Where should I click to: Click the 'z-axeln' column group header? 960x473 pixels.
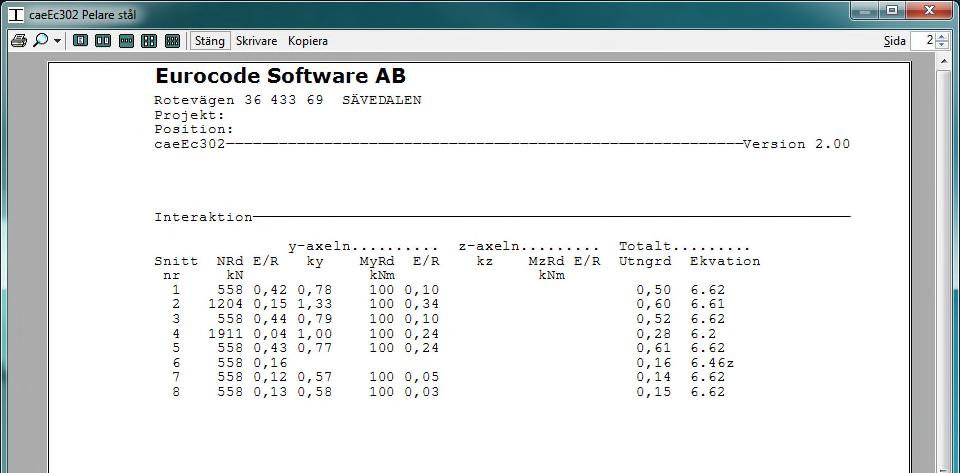pyautogui.click(x=490, y=247)
